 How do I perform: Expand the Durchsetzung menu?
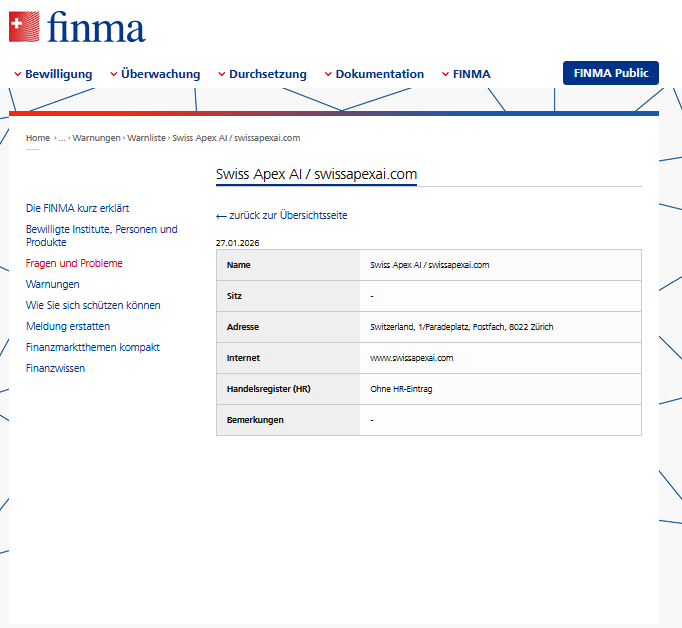click(x=262, y=74)
